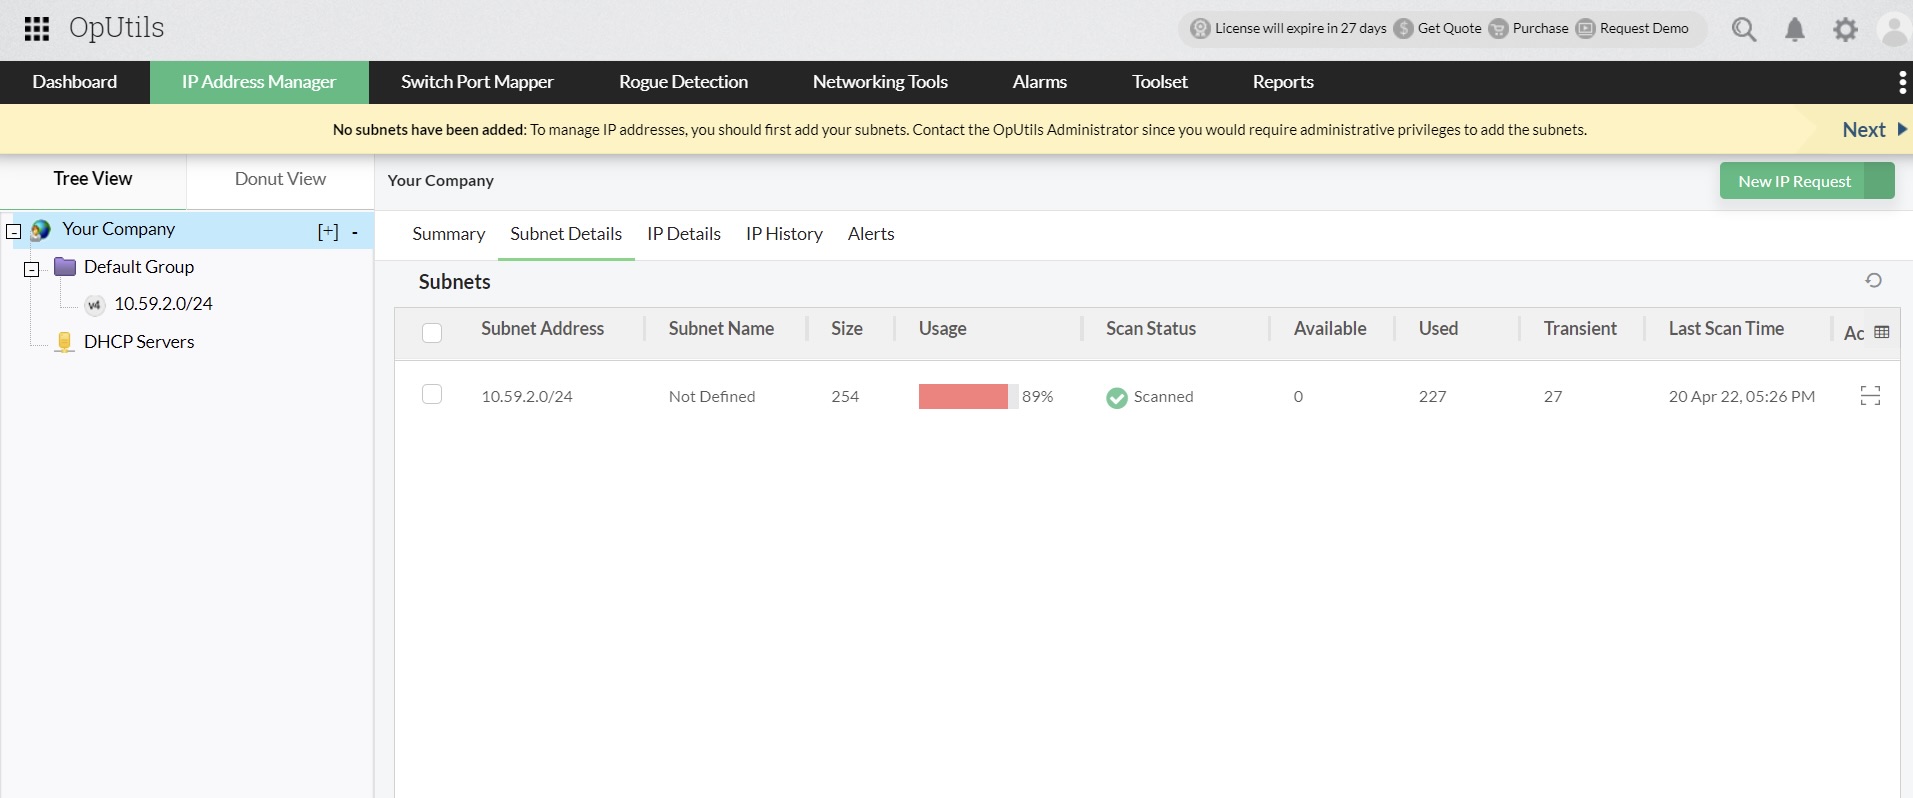
Task: Open the settings gear icon
Action: pos(1845,30)
